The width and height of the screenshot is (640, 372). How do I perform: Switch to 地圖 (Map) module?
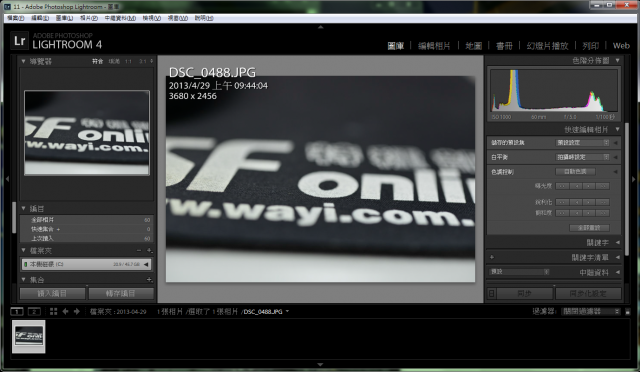pyautogui.click(x=474, y=46)
